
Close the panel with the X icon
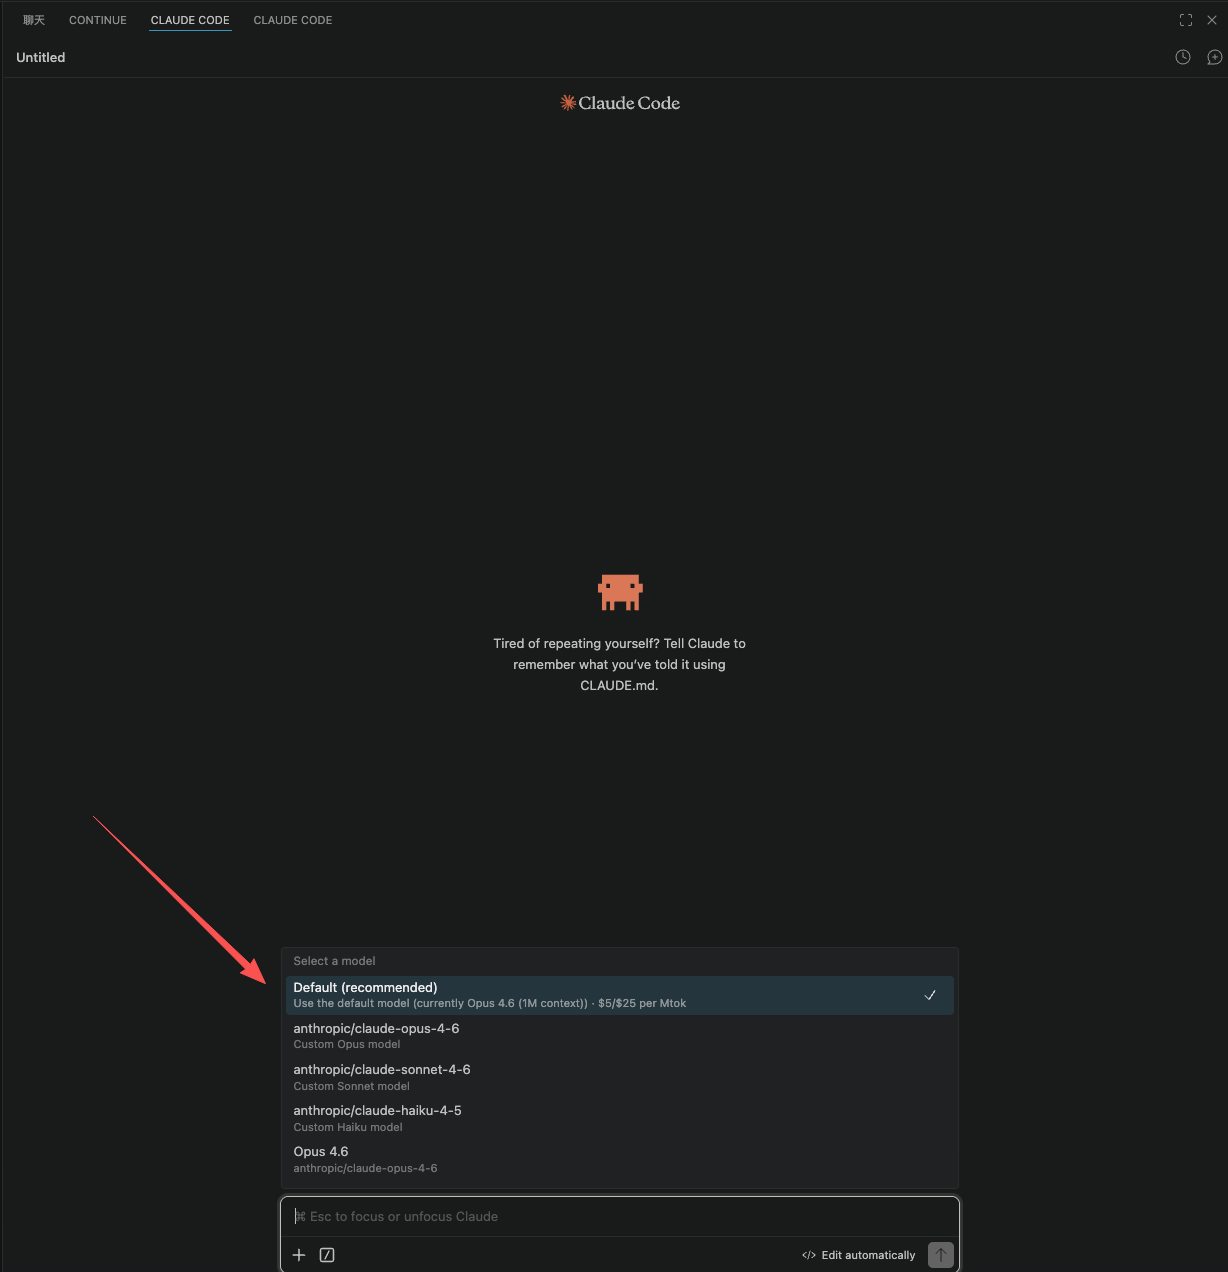click(x=1212, y=20)
